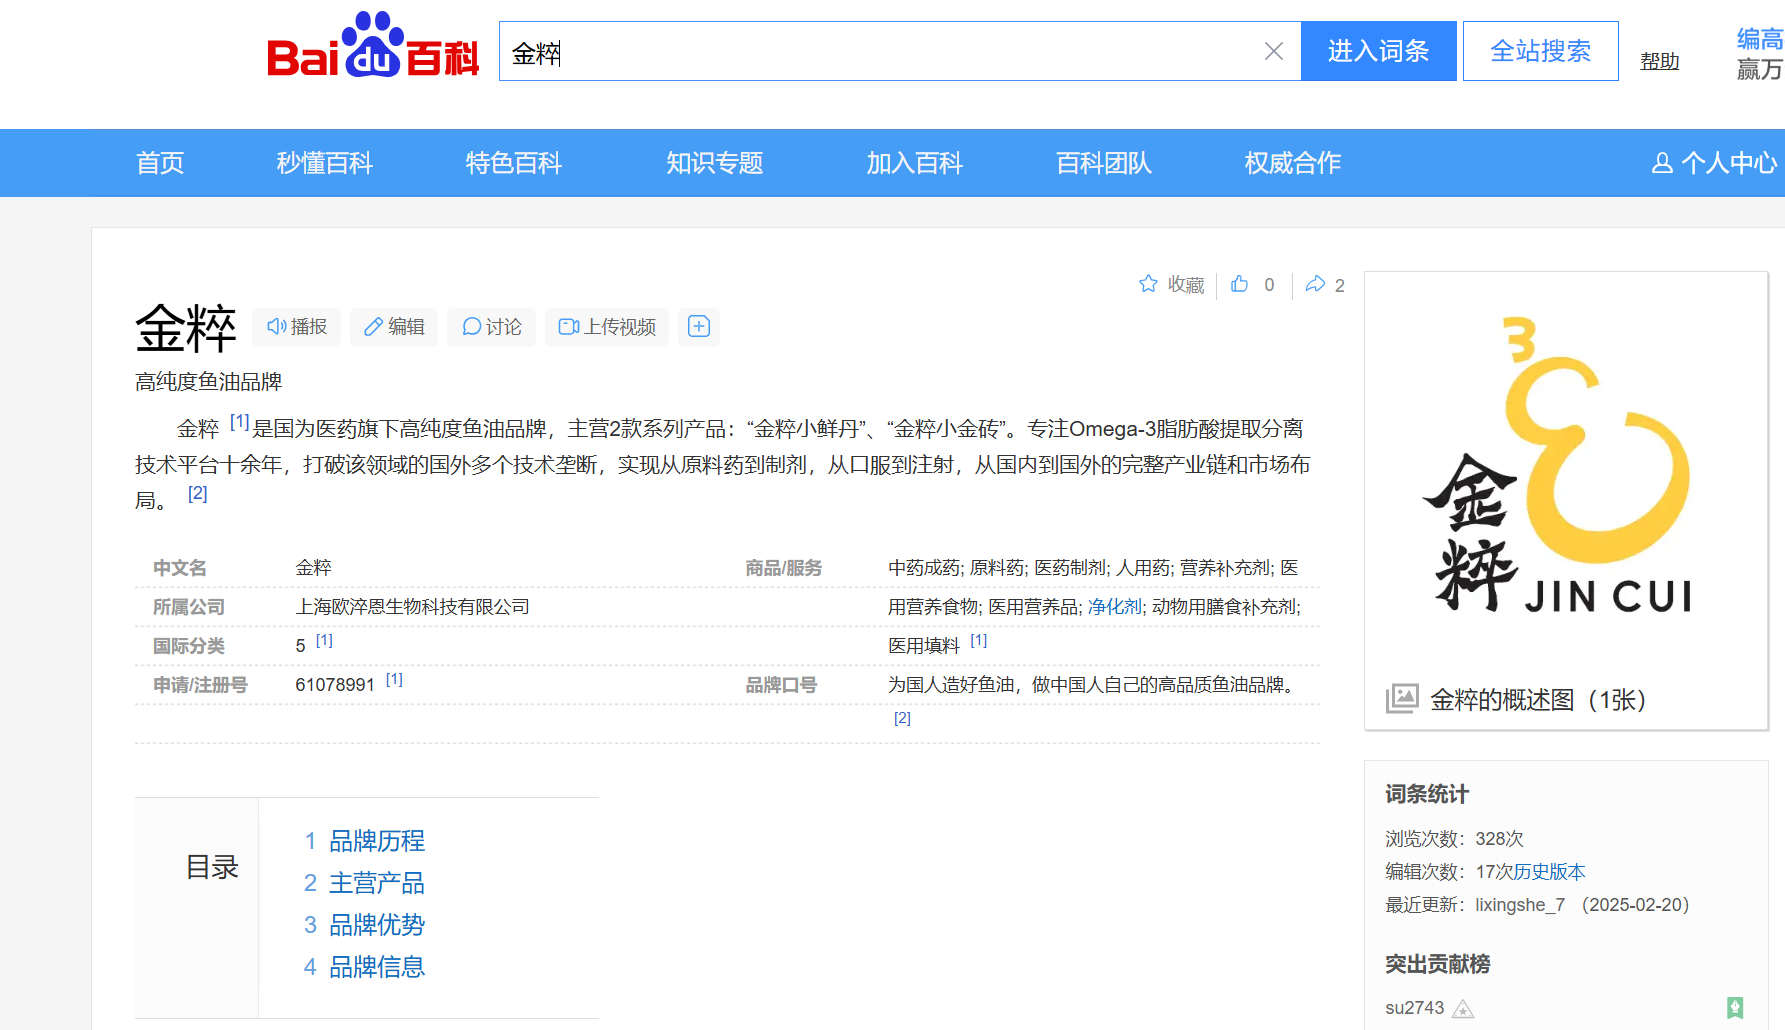Viewport: 1785px width, 1030px height.
Task: Go to the 首页 tab
Action: tap(160, 163)
